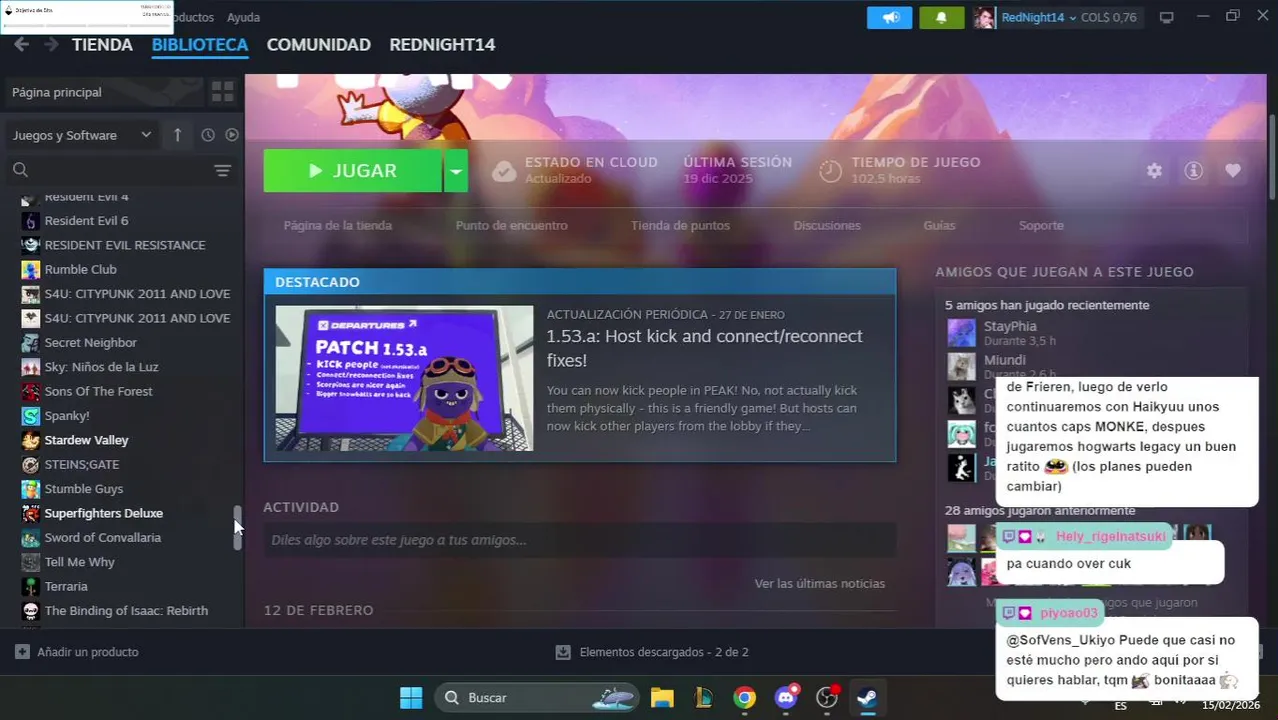
Task: Select Sword of Convallaria in library
Action: pyautogui.click(x=102, y=537)
